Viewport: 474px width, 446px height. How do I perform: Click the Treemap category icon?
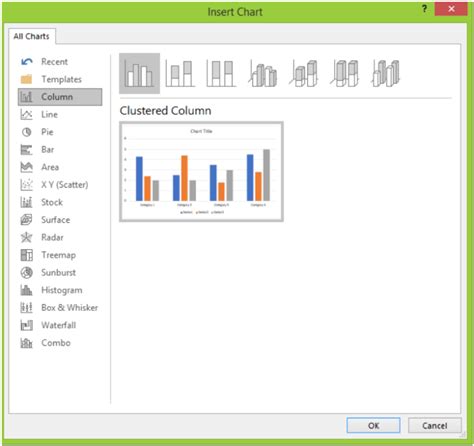tap(27, 255)
